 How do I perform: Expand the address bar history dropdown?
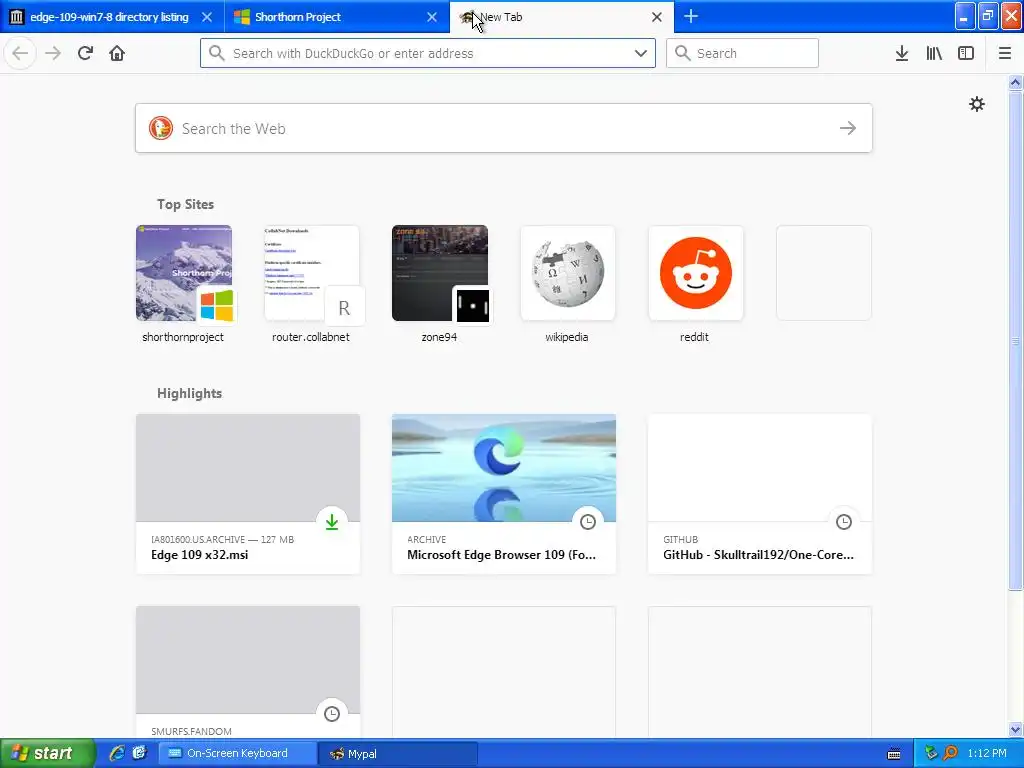pyautogui.click(x=641, y=53)
